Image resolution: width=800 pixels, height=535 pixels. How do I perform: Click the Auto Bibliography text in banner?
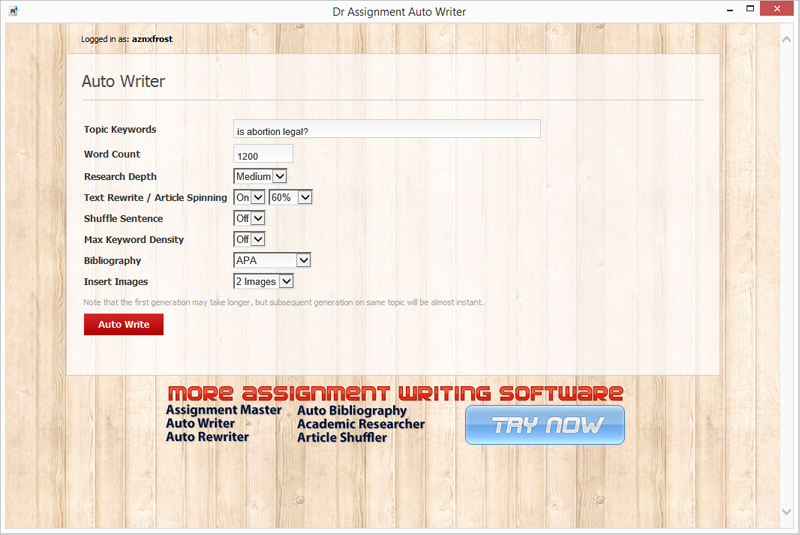pos(352,411)
